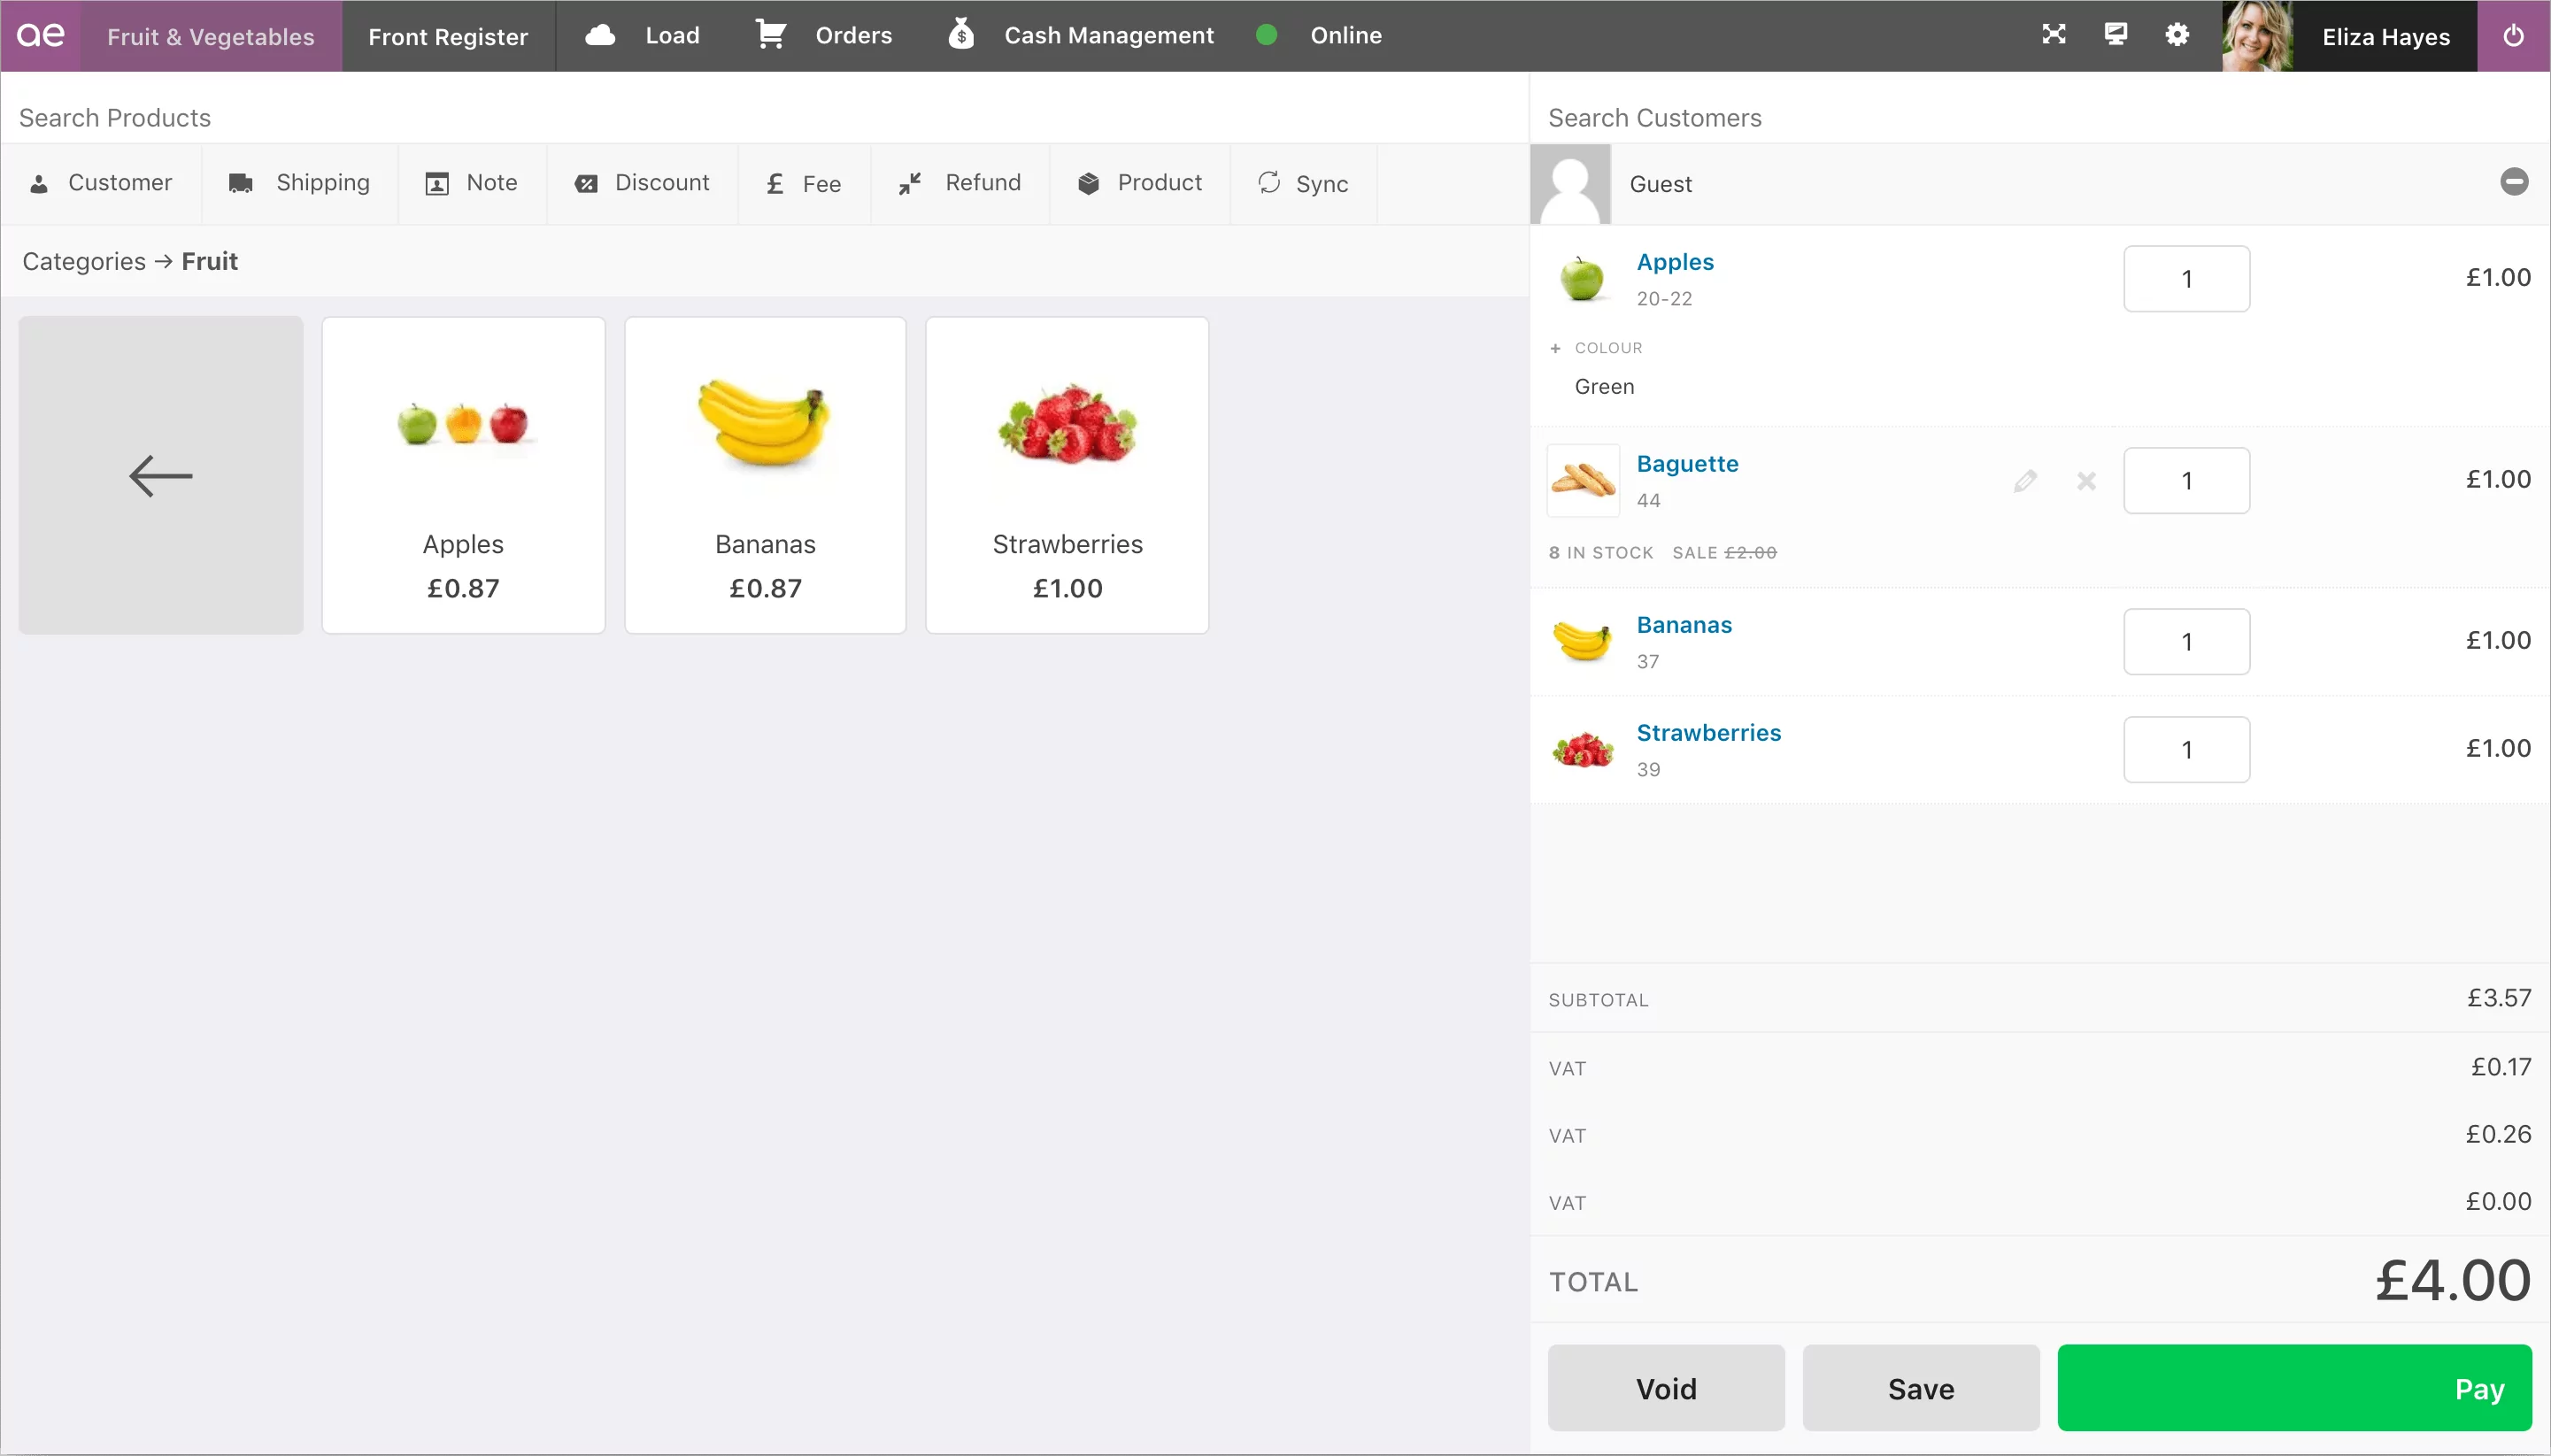
Task: Select the Customer tab
Action: [x=102, y=182]
